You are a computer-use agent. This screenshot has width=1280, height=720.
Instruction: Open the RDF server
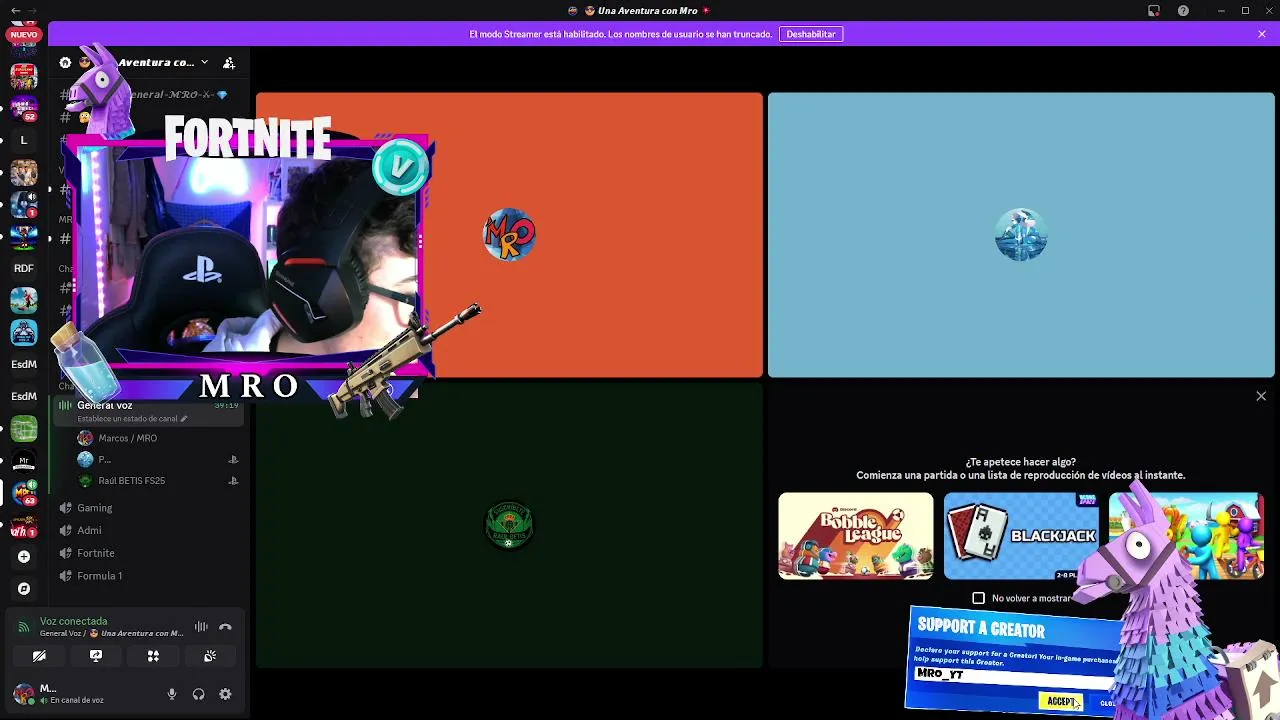[x=24, y=268]
